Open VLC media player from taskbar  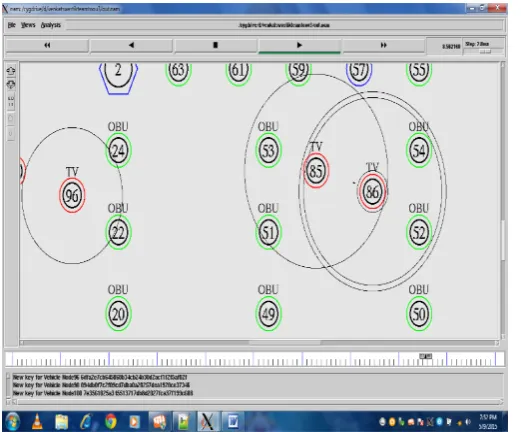37,422
